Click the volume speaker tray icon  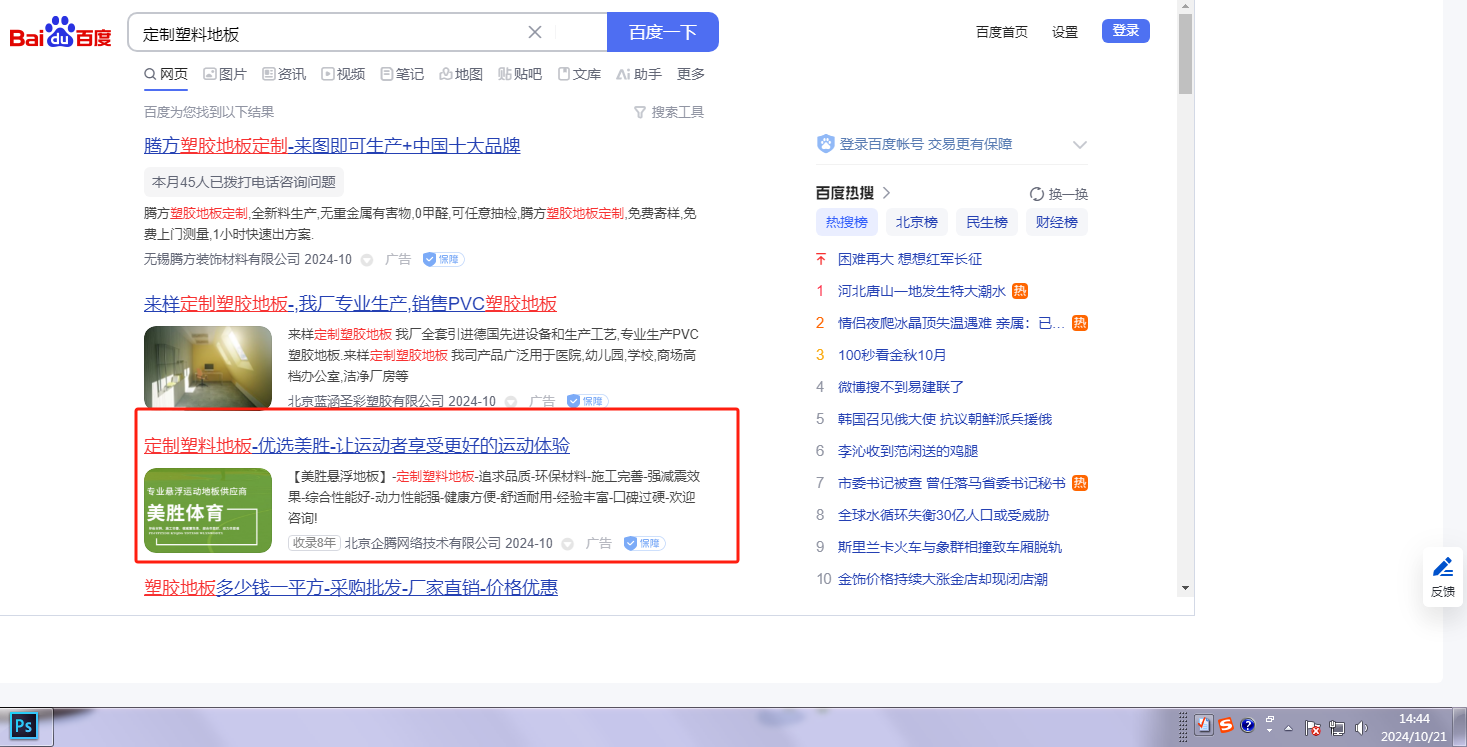pos(1359,727)
